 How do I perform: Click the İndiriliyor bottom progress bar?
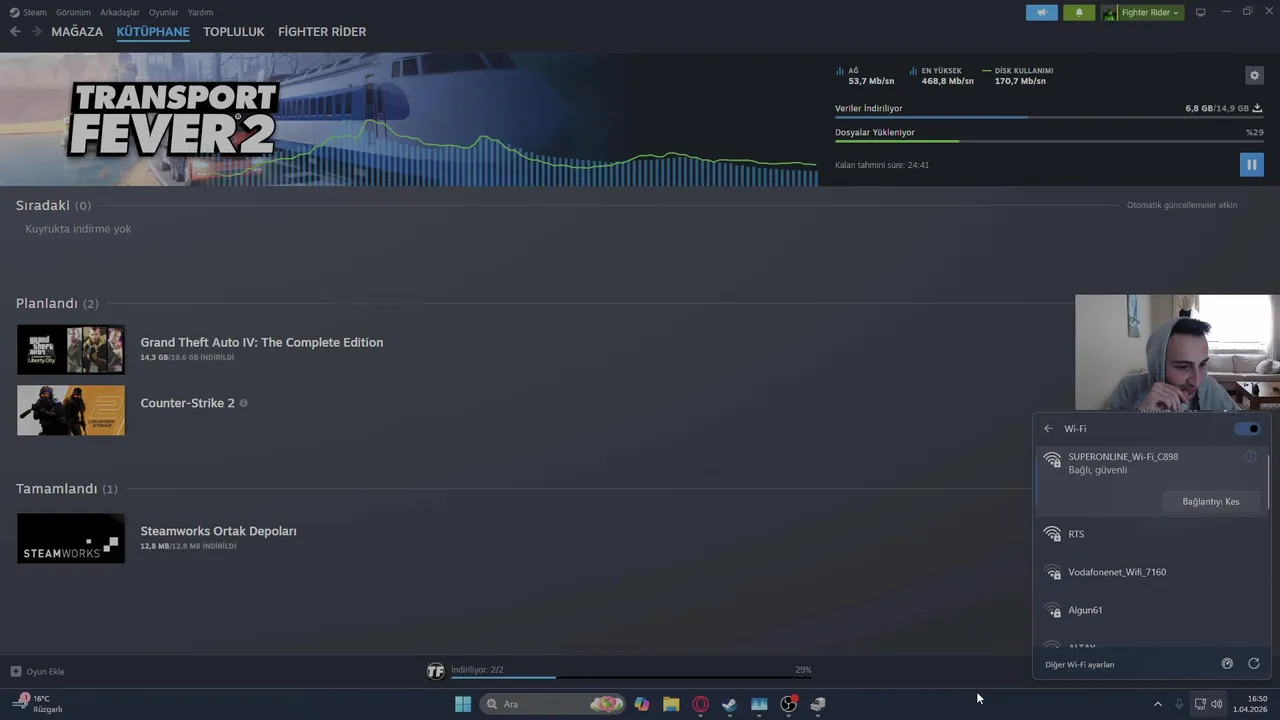tap(631, 678)
